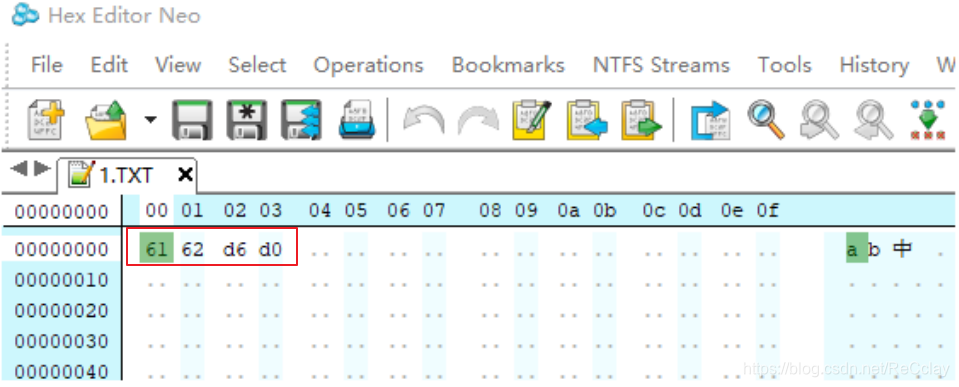
Task: Open the Edit menu
Action: 109,65
